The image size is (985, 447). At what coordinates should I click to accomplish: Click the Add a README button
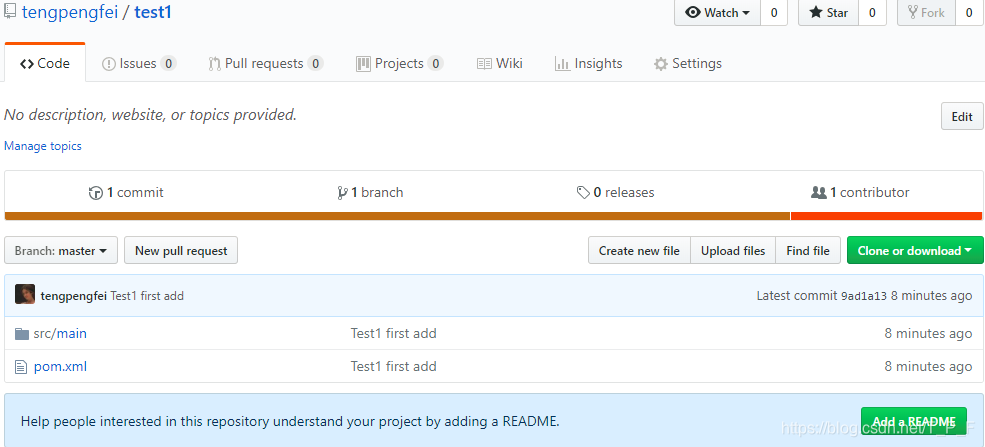click(x=914, y=421)
